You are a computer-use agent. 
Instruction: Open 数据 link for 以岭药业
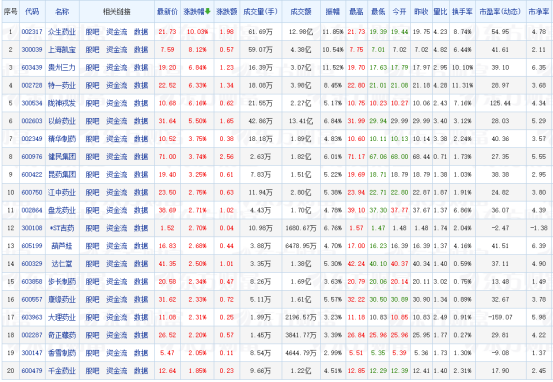(x=141, y=121)
